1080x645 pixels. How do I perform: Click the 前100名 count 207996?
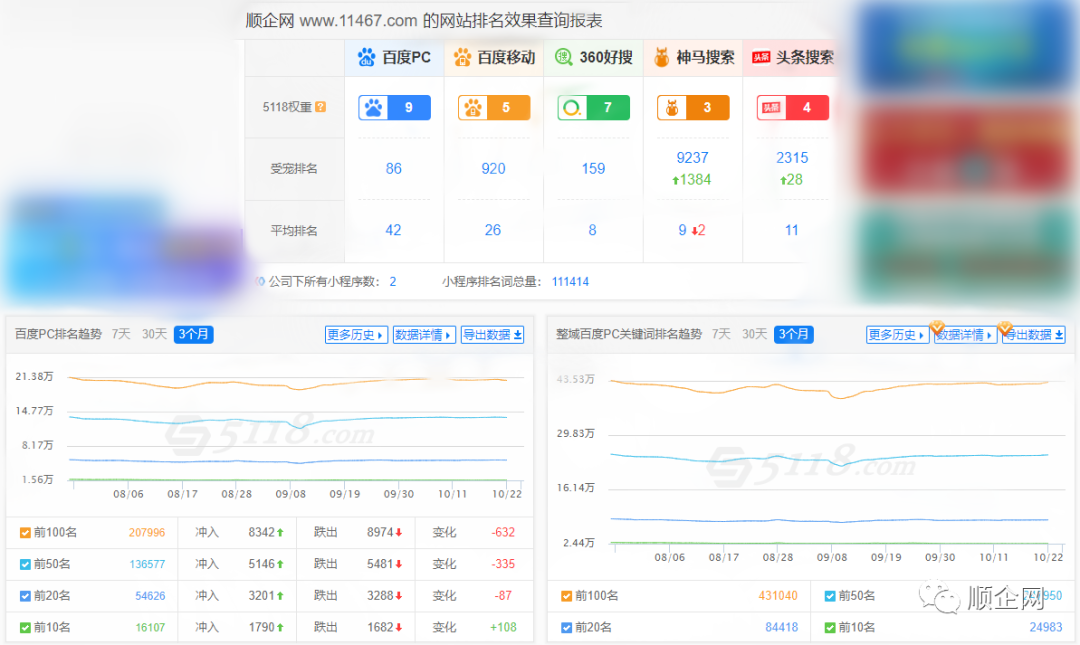(x=147, y=533)
